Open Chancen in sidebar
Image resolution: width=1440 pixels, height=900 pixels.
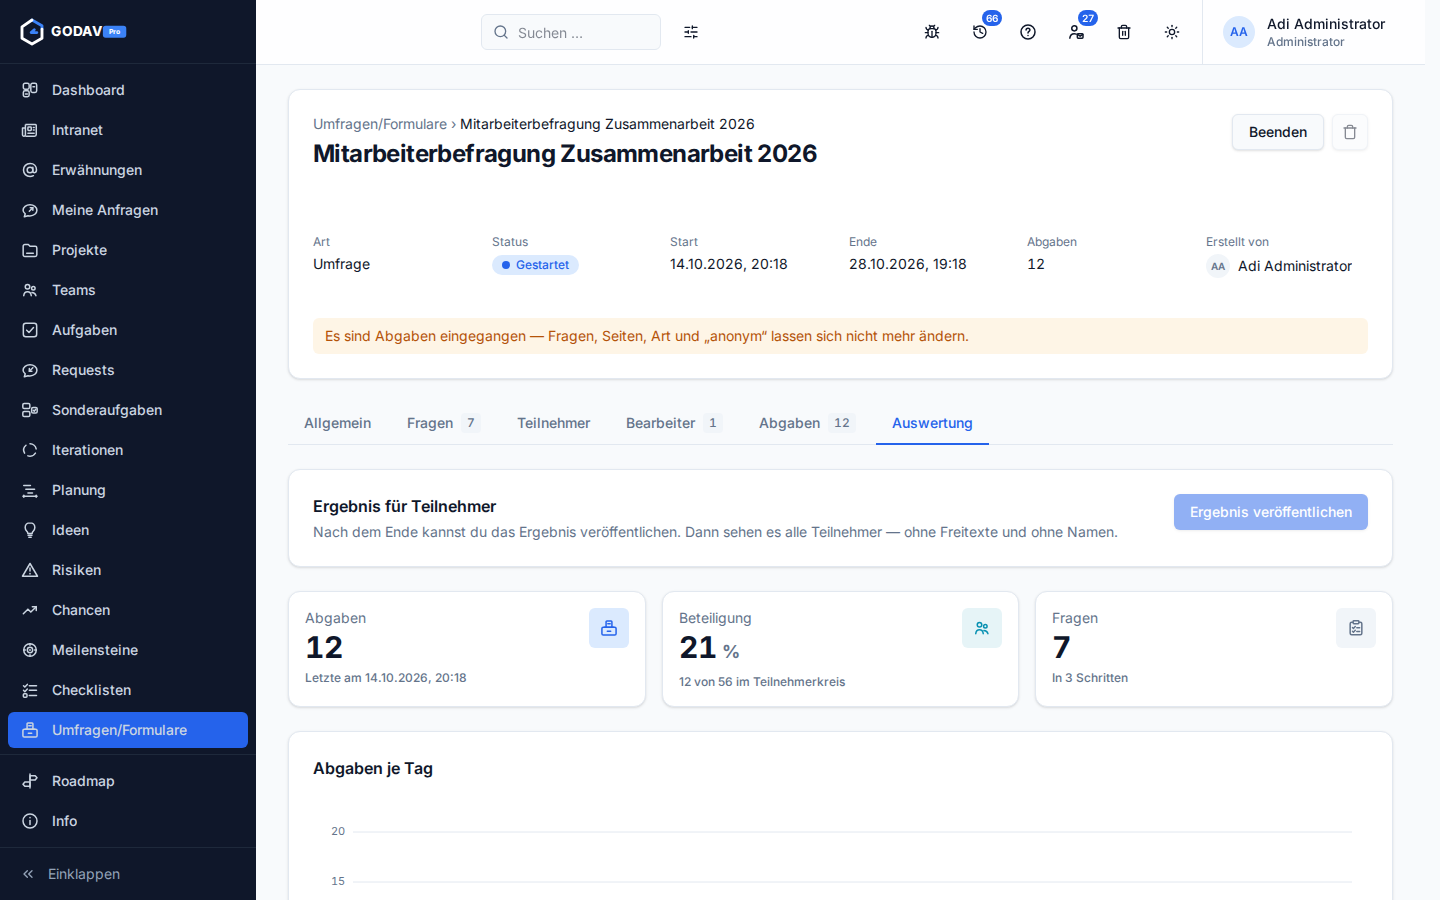128,610
